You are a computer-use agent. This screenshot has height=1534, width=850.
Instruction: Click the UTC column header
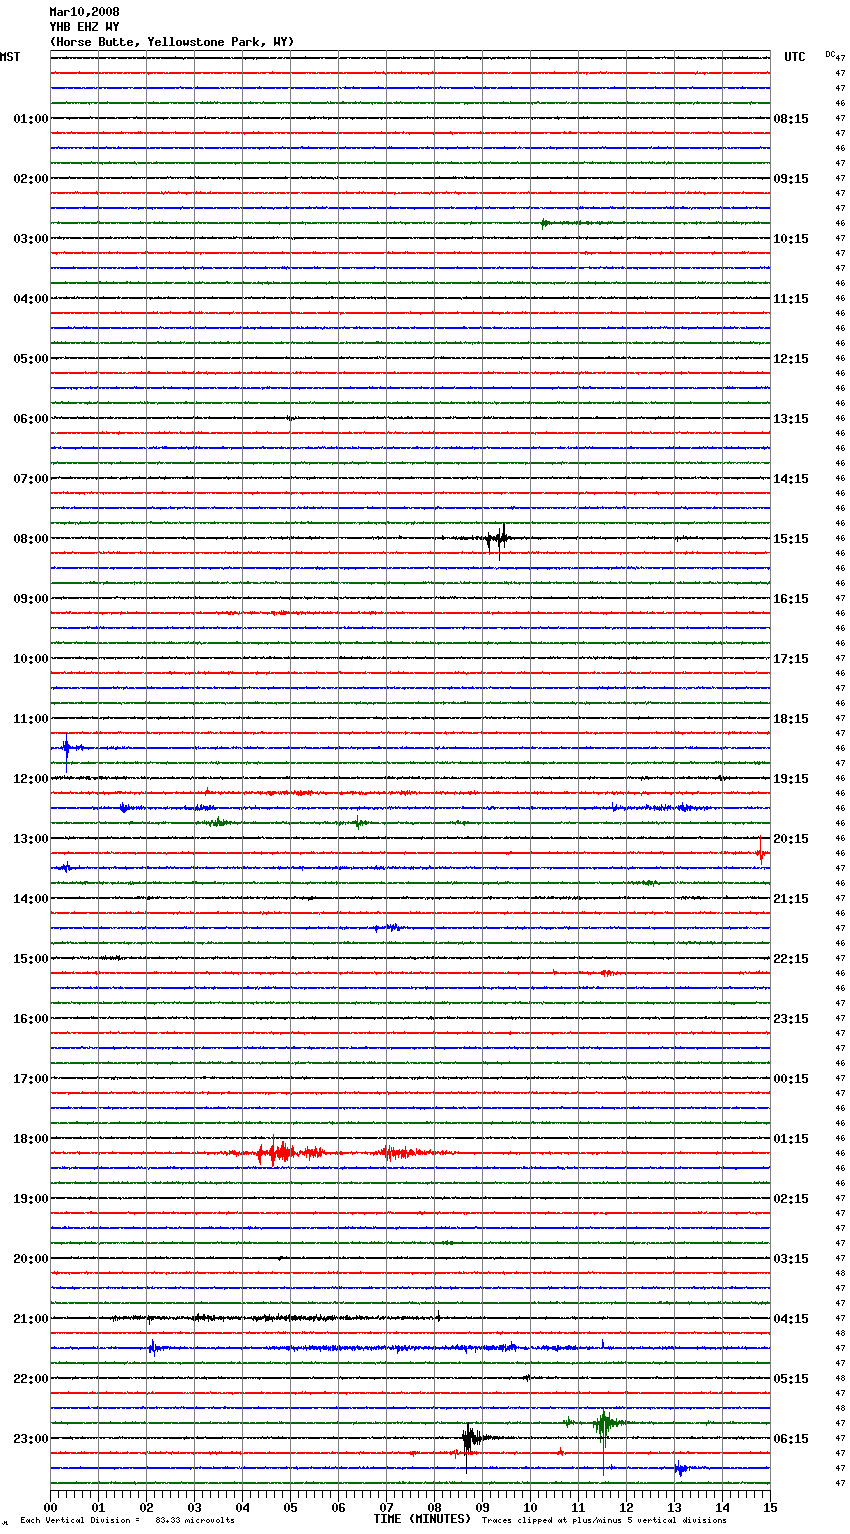[x=795, y=57]
